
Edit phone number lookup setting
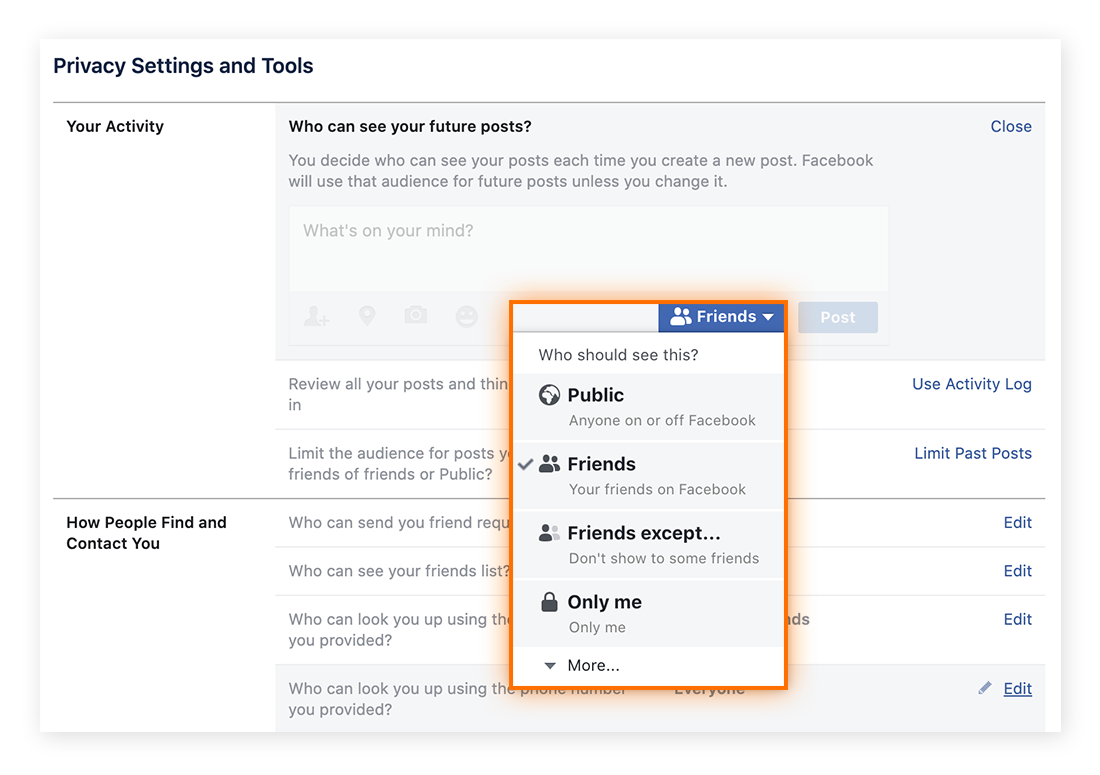pos(1017,689)
